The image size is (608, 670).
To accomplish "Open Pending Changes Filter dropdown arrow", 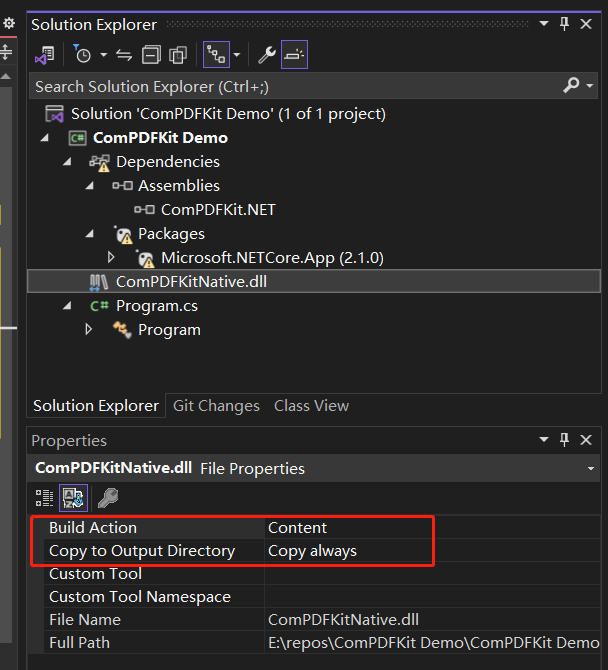I will tap(103, 55).
